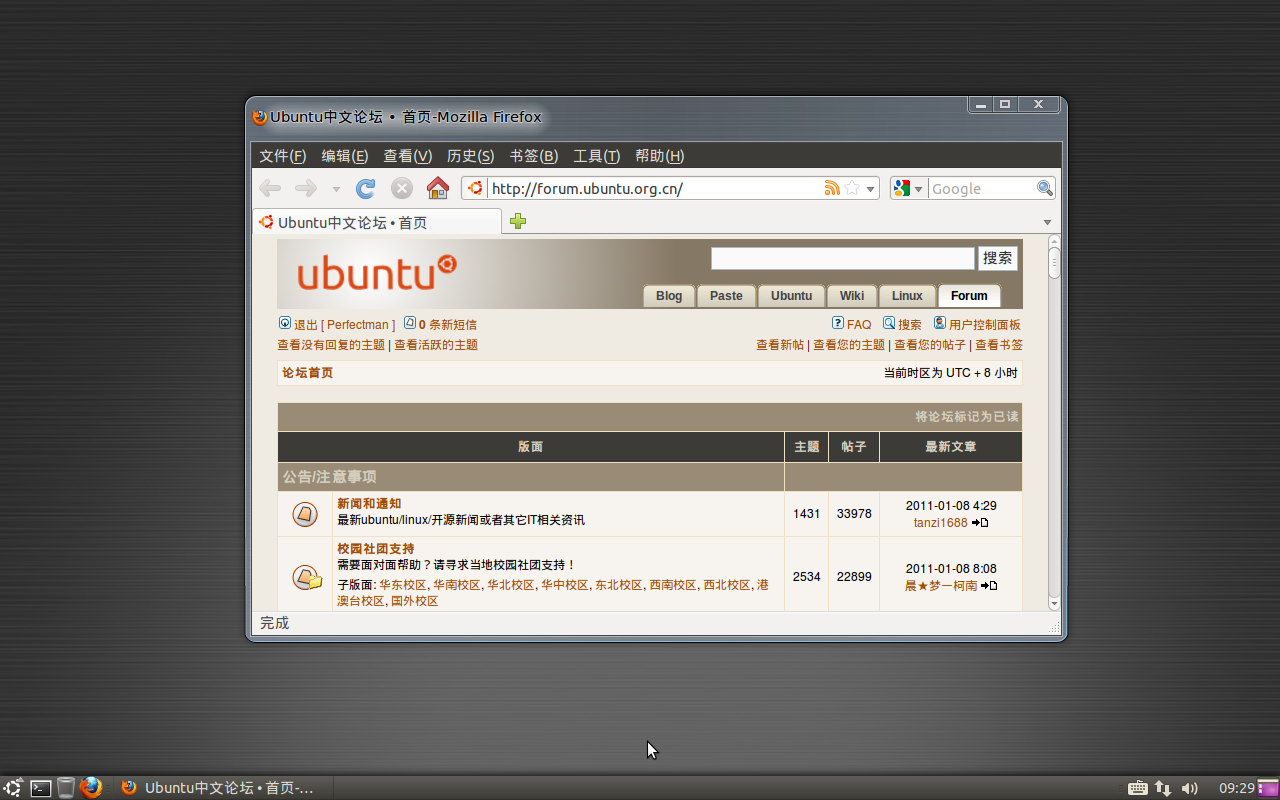Open the 查看(V) menu
The height and width of the screenshot is (800, 1280).
pos(408,156)
